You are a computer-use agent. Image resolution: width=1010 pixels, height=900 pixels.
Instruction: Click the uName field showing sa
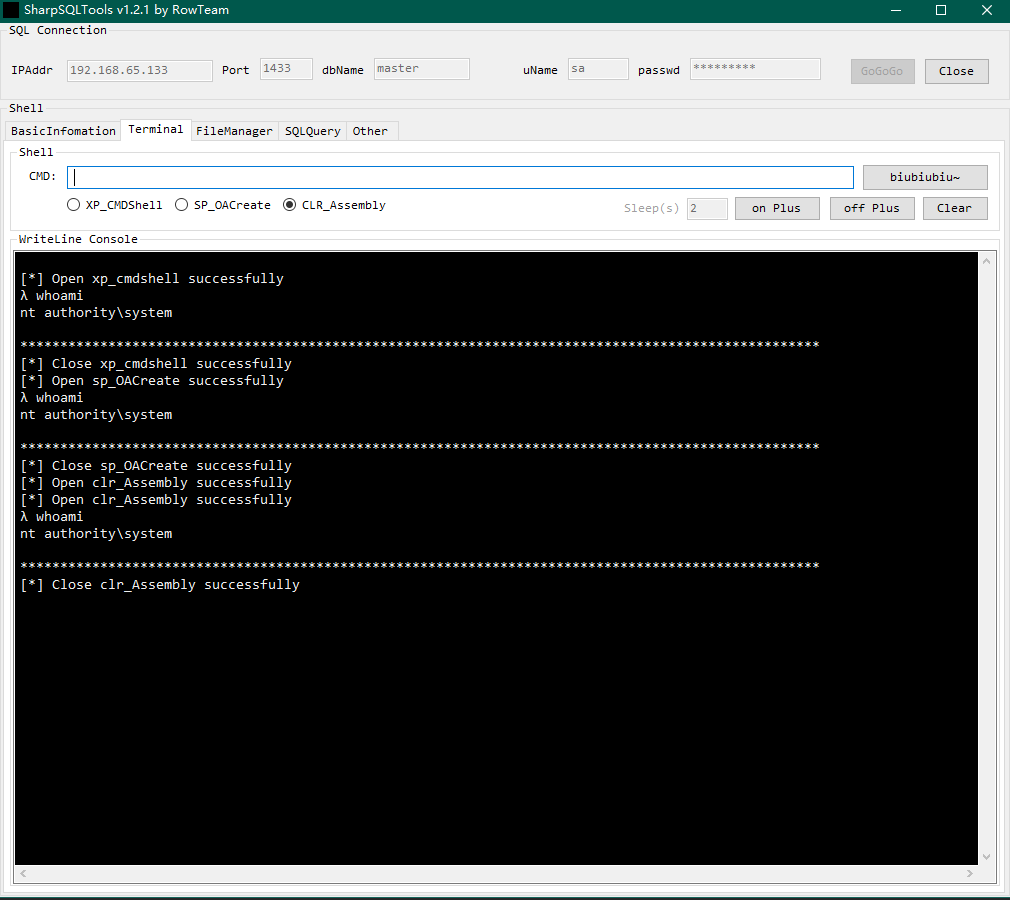point(598,69)
